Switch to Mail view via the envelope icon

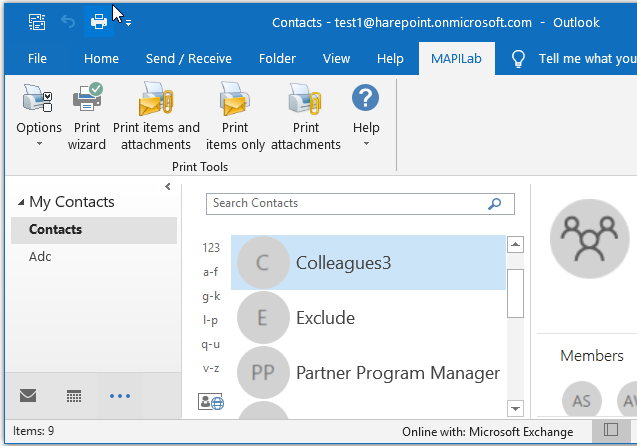point(28,396)
